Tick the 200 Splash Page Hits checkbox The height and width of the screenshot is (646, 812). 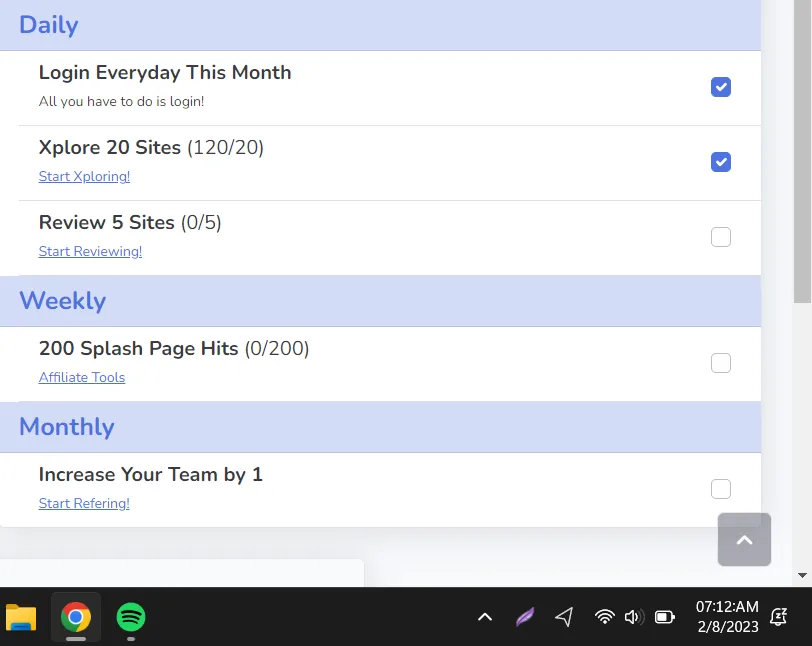tap(720, 363)
